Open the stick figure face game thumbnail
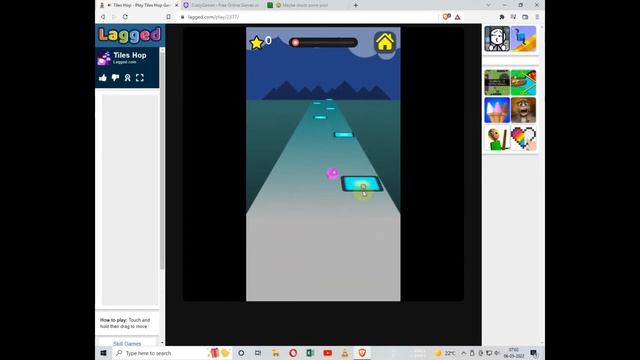Screen dimensions: 640x360 (497, 39)
